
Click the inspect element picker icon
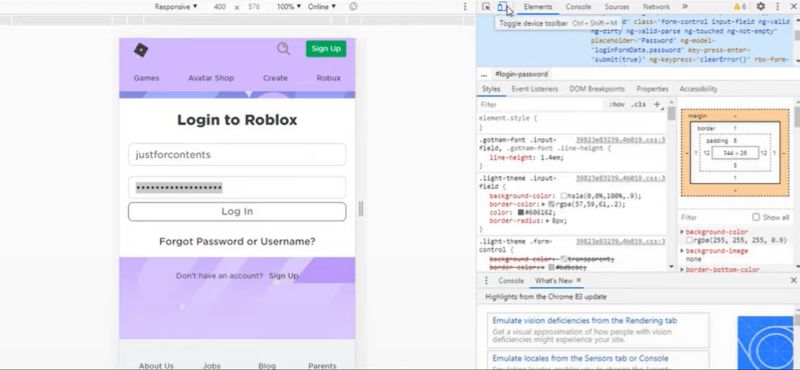pos(486,7)
